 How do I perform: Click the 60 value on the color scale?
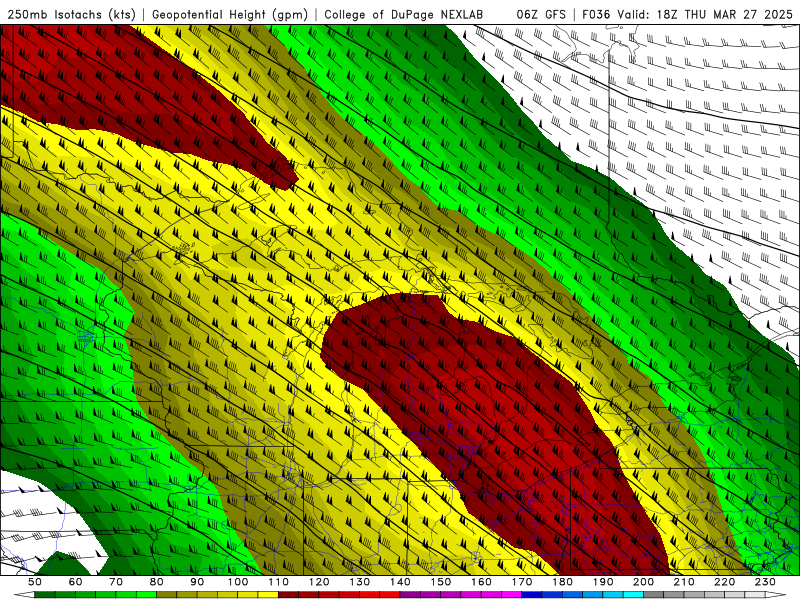(x=76, y=582)
